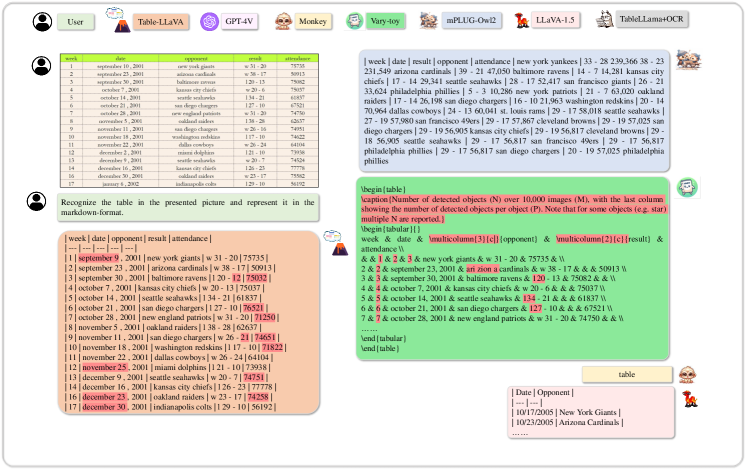This screenshot has width=748, height=470.
Task: Select the User legend label
Action: [75, 22]
